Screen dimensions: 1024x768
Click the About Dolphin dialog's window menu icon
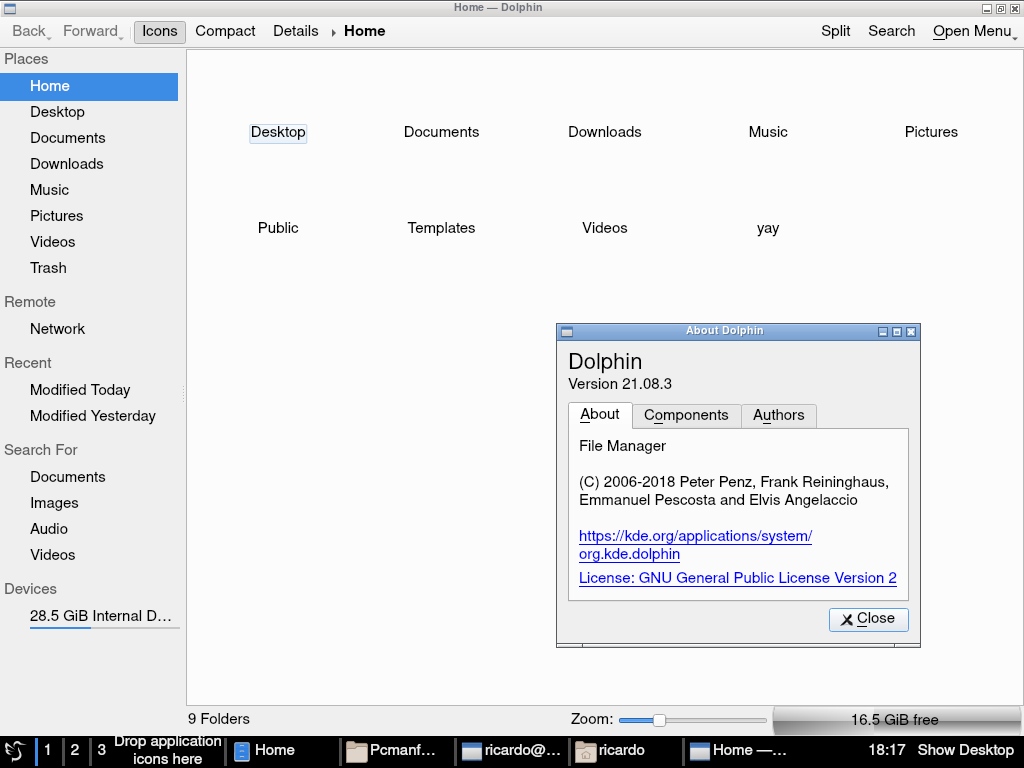567,332
